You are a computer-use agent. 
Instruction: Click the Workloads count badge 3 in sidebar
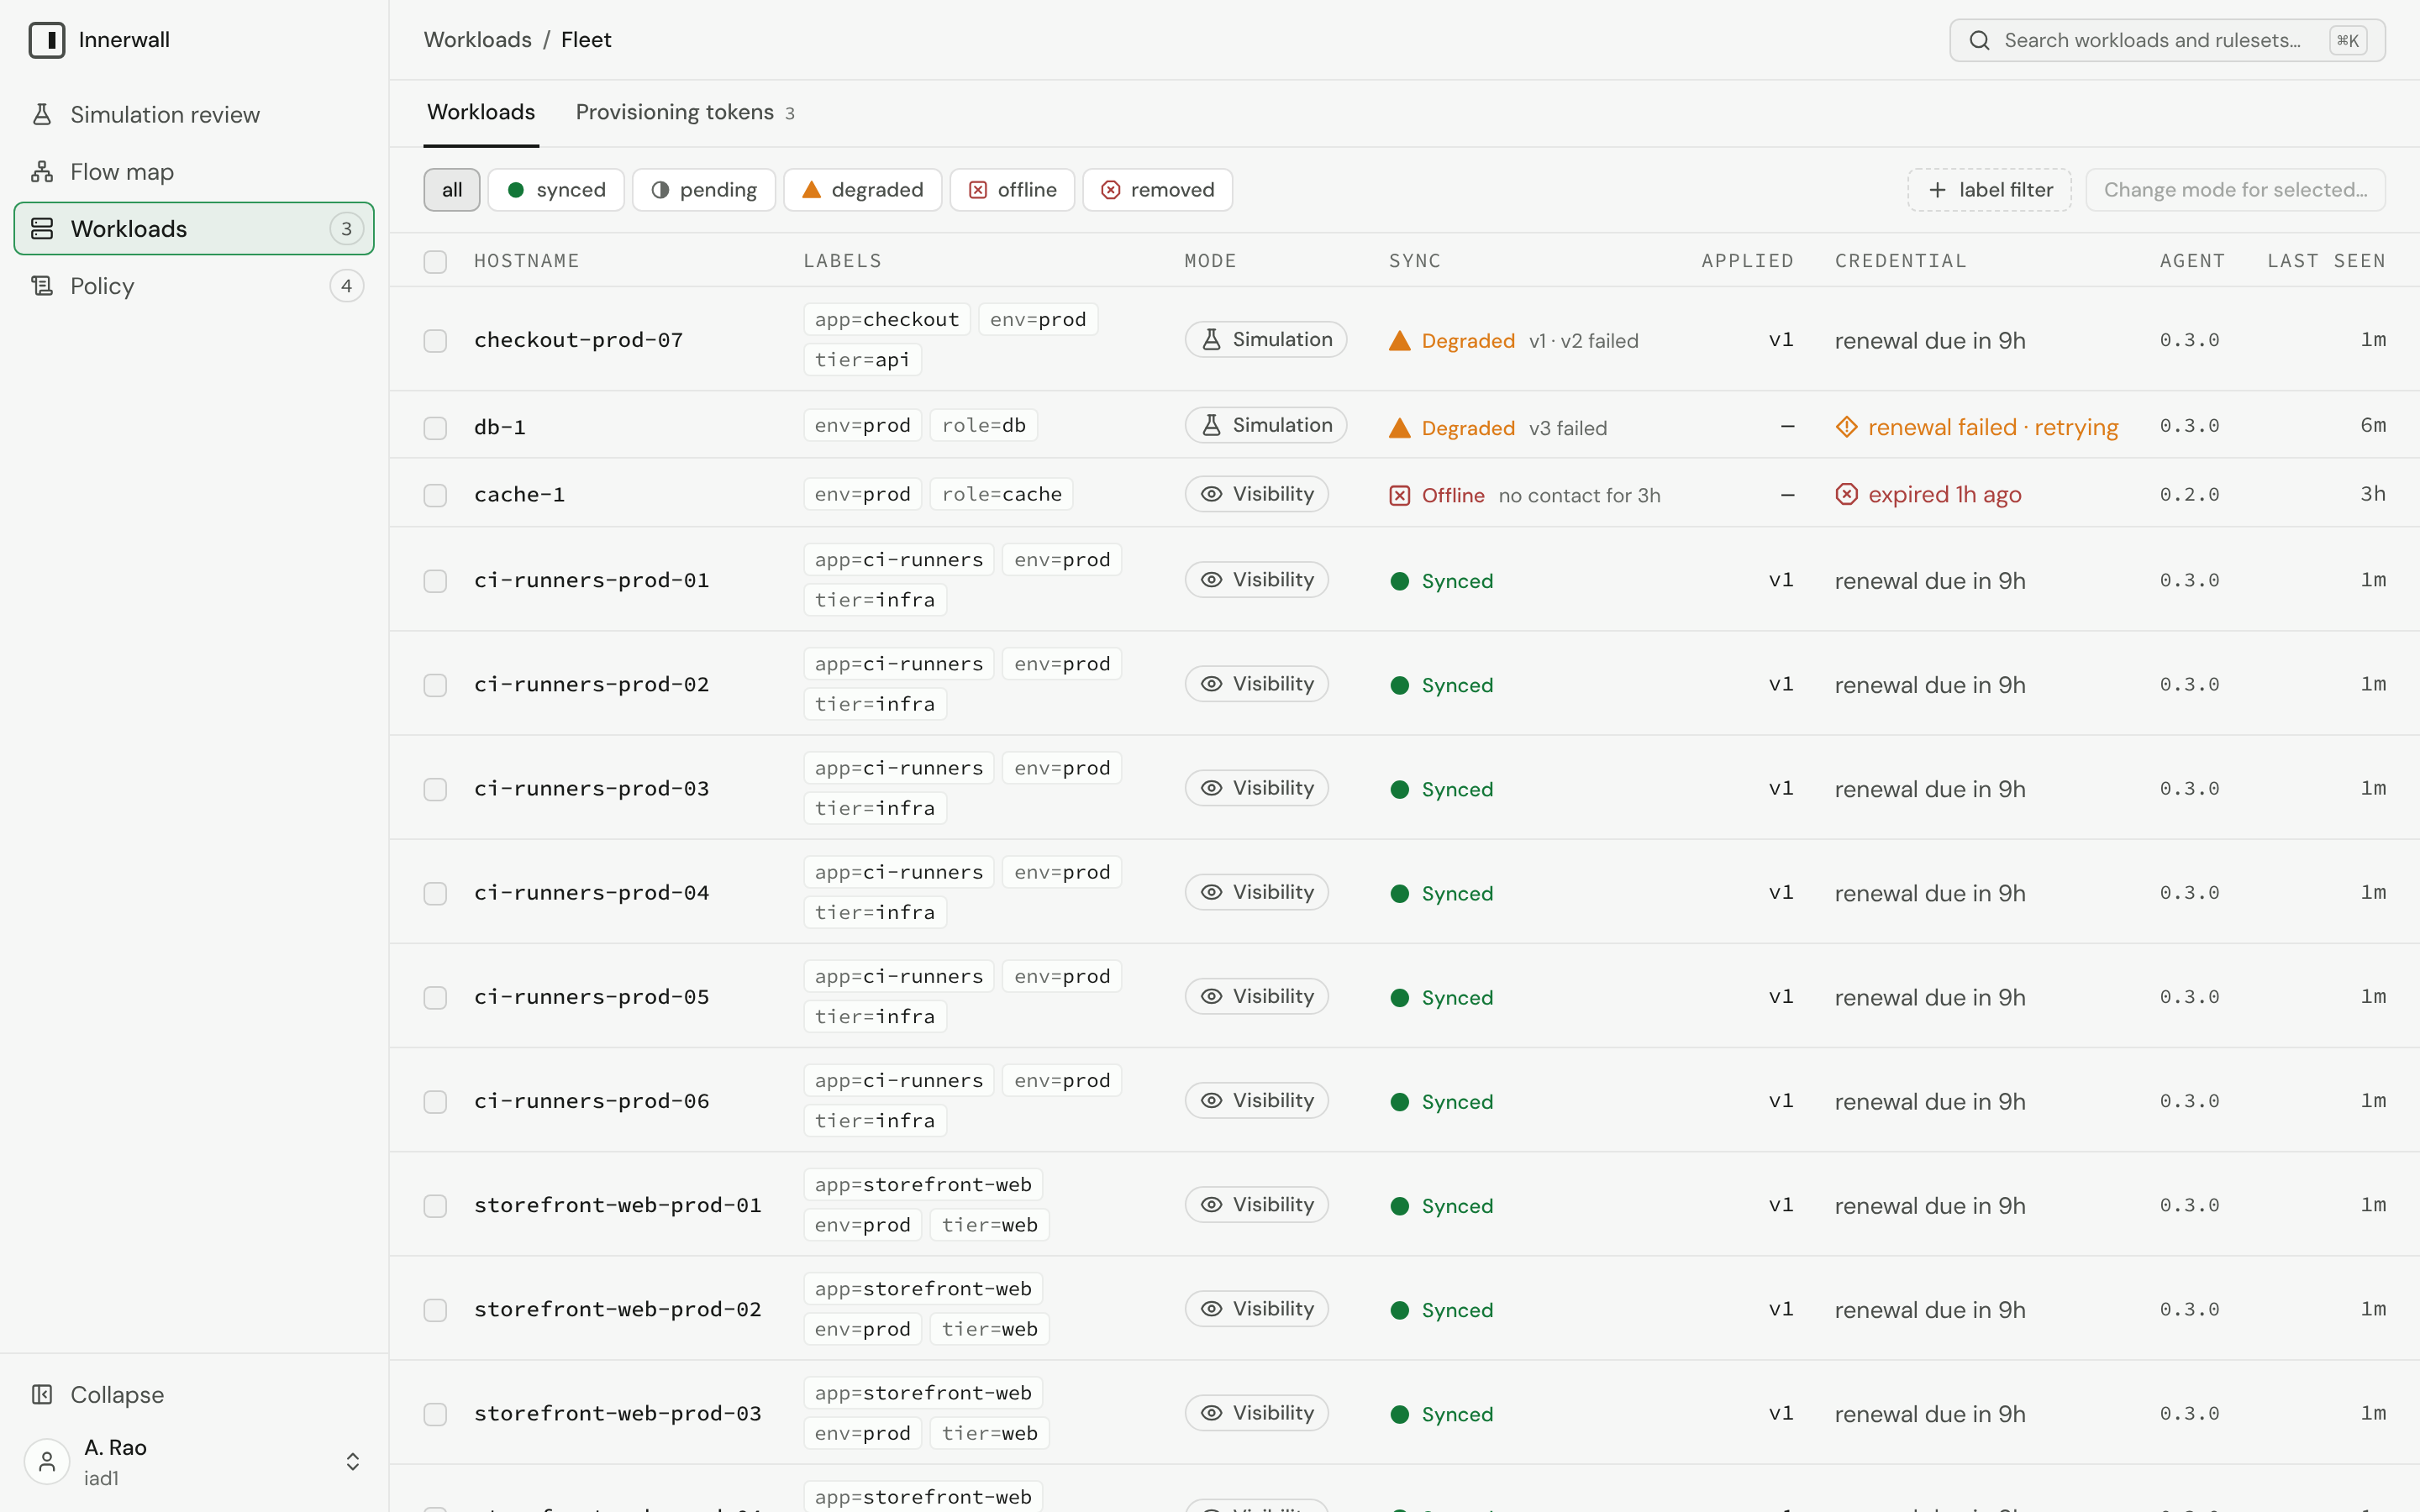tap(346, 229)
